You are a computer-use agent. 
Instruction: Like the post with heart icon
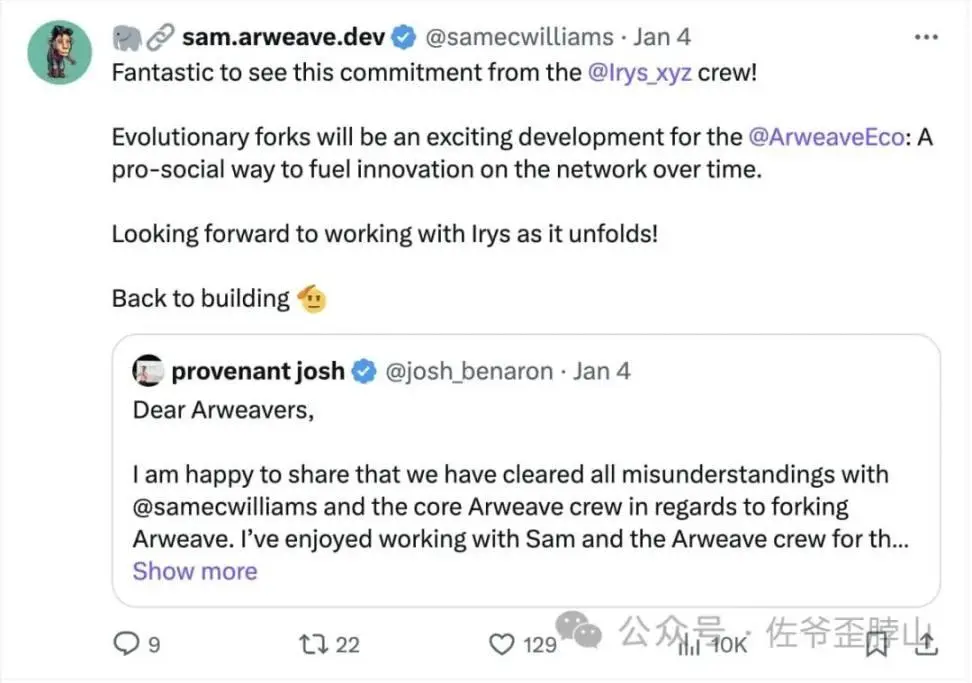click(501, 645)
